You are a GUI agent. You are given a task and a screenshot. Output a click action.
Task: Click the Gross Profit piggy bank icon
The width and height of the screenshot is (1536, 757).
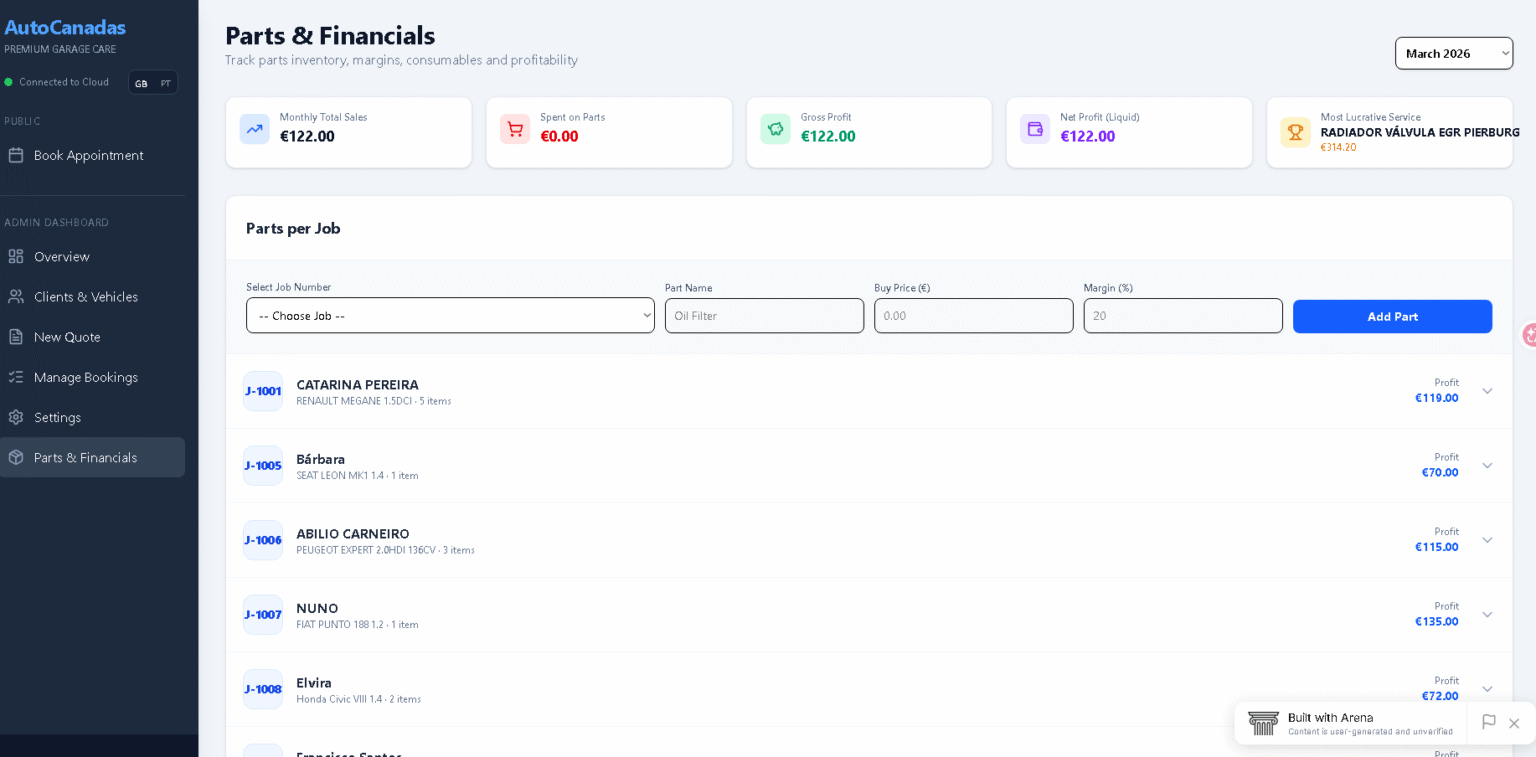(775, 129)
